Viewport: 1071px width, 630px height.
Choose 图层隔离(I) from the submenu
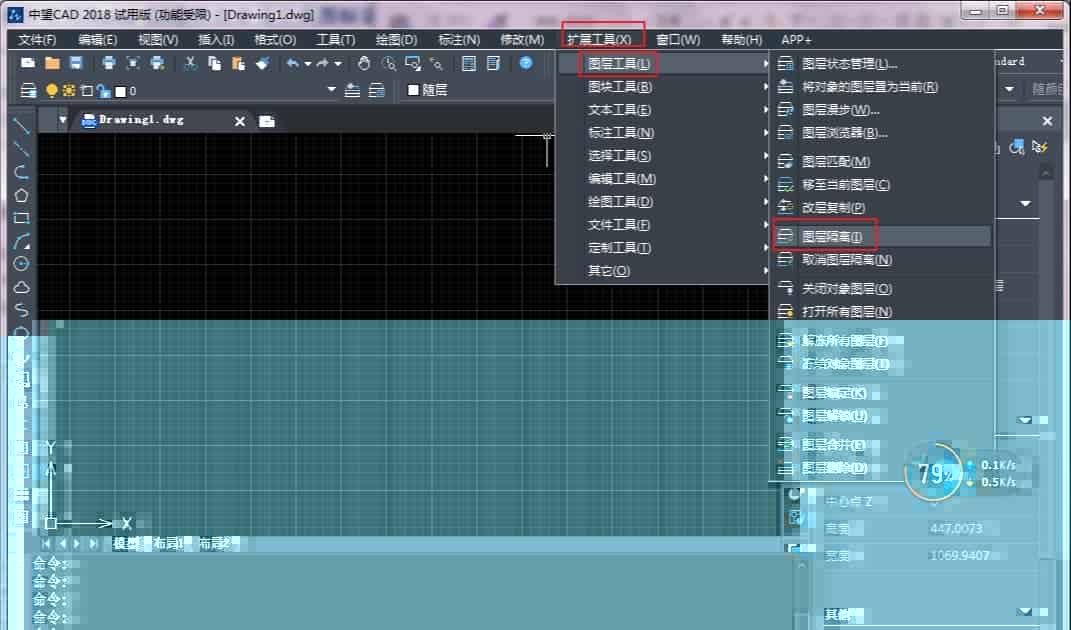click(881, 236)
